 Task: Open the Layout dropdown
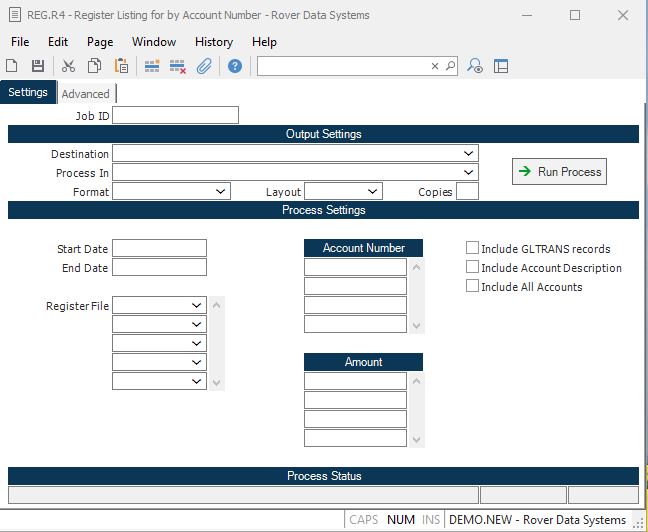[372, 191]
